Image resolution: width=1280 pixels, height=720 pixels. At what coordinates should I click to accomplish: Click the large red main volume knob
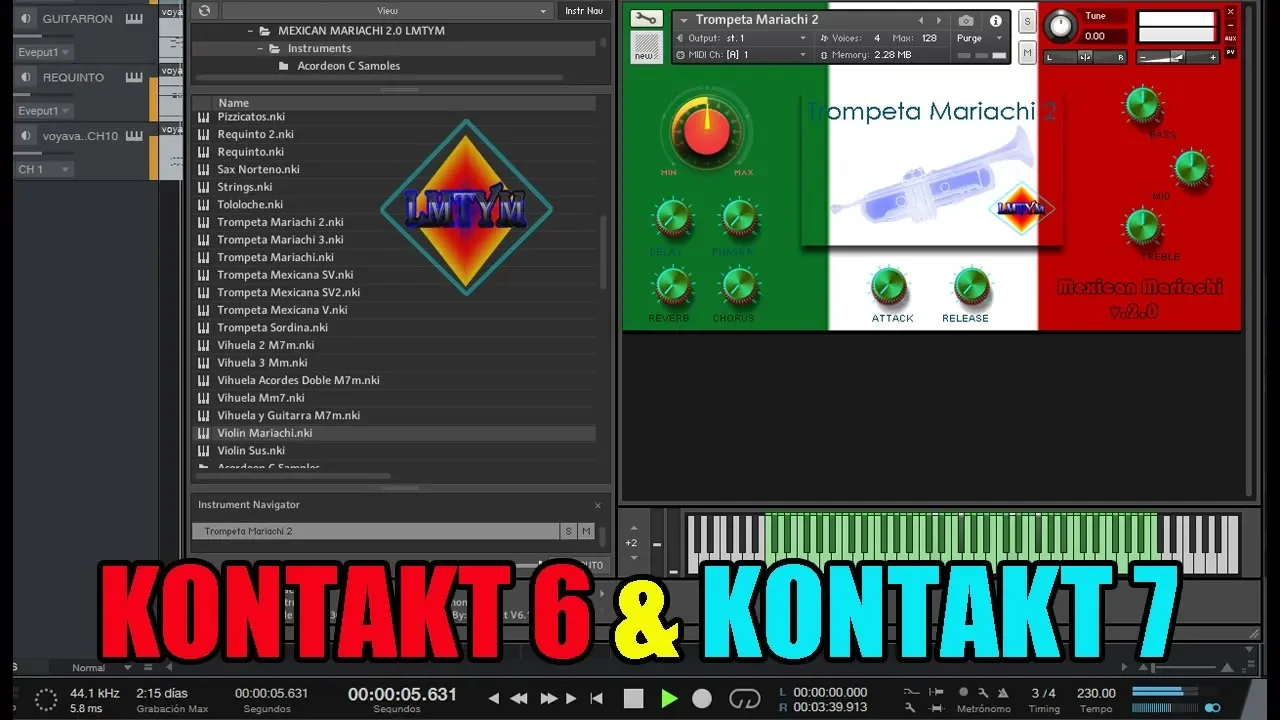point(707,133)
